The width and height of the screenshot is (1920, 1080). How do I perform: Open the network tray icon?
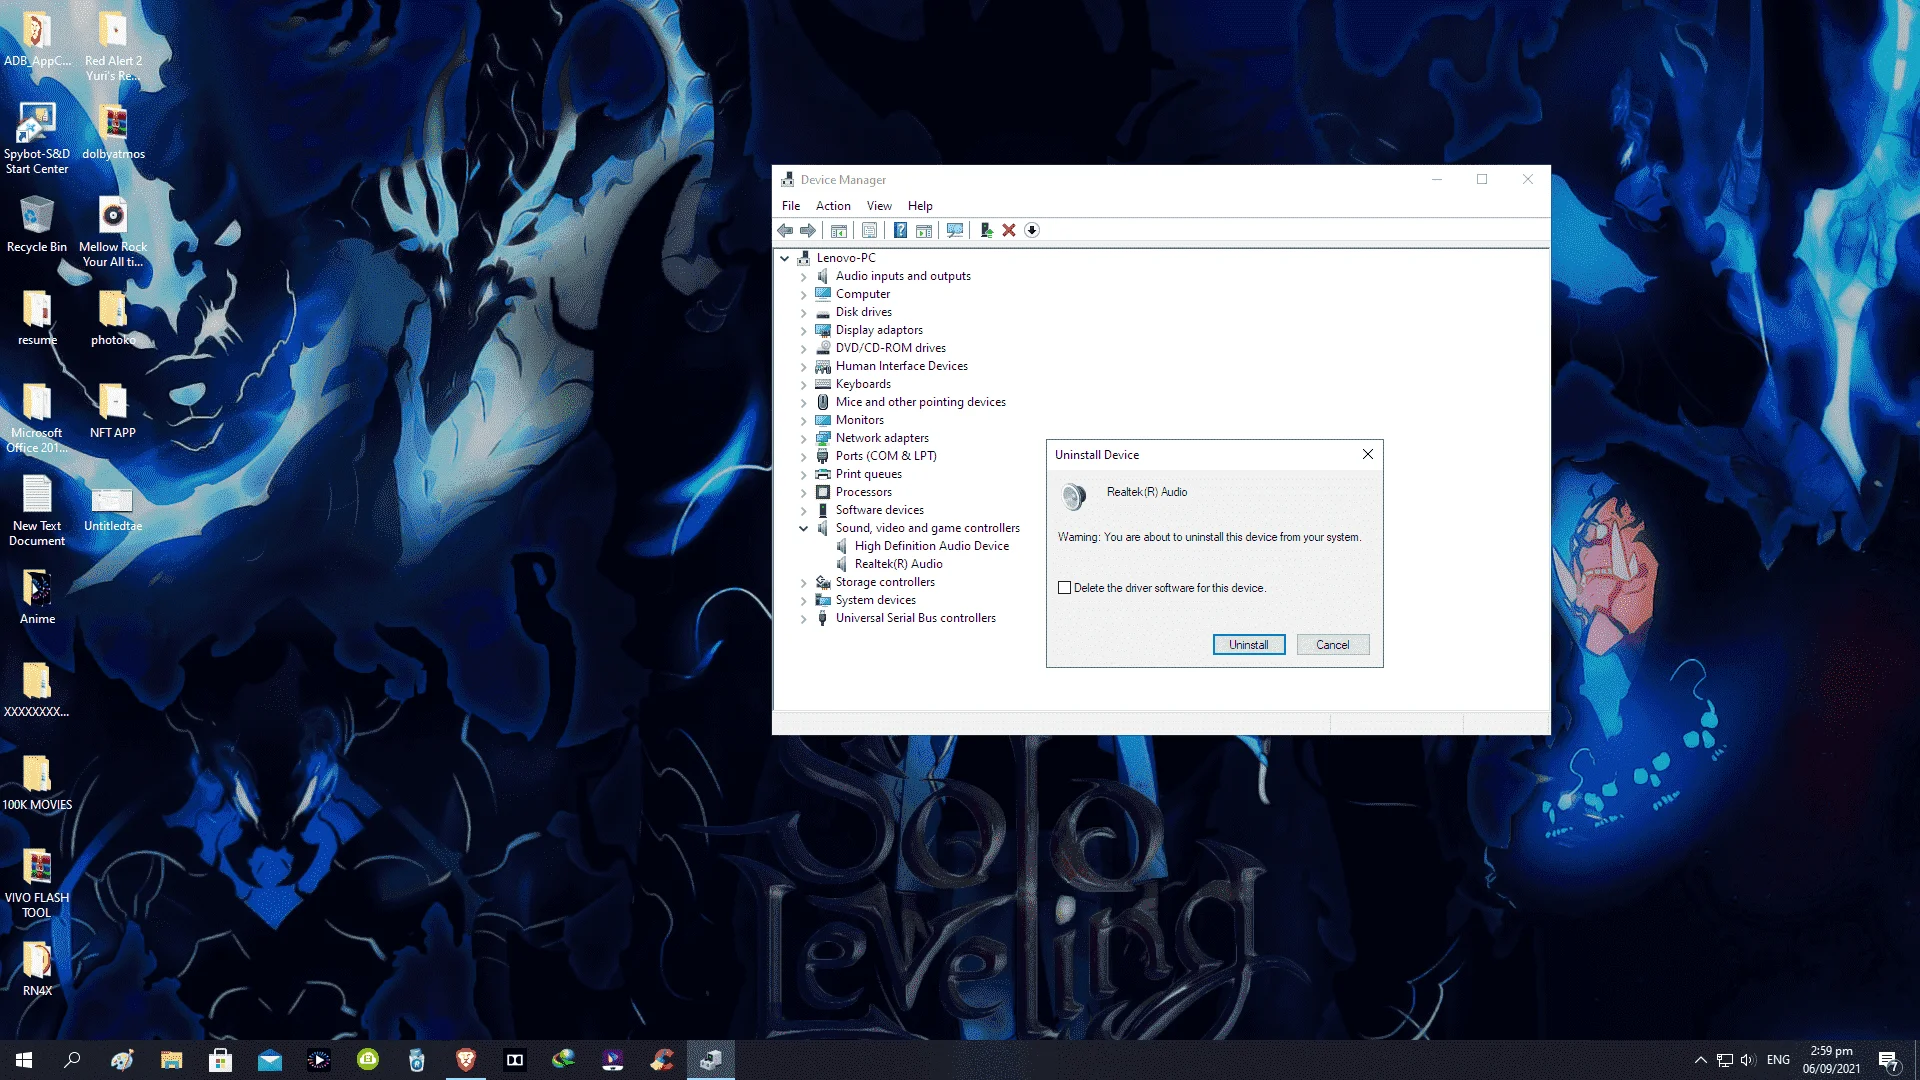[1725, 1060]
